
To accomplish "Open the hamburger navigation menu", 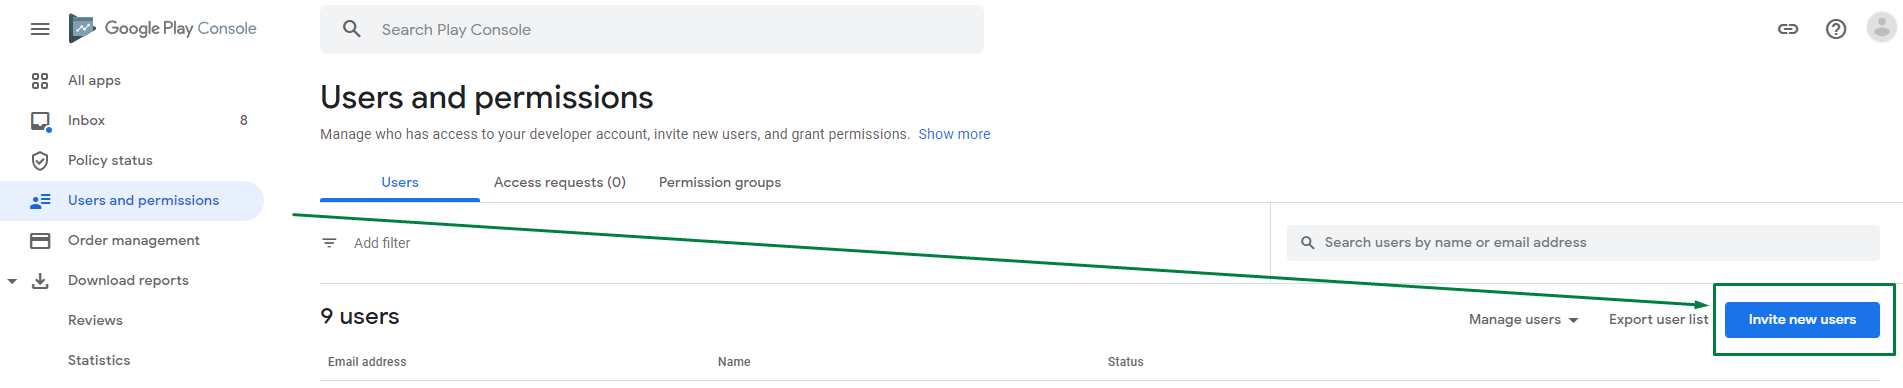I will pos(40,29).
